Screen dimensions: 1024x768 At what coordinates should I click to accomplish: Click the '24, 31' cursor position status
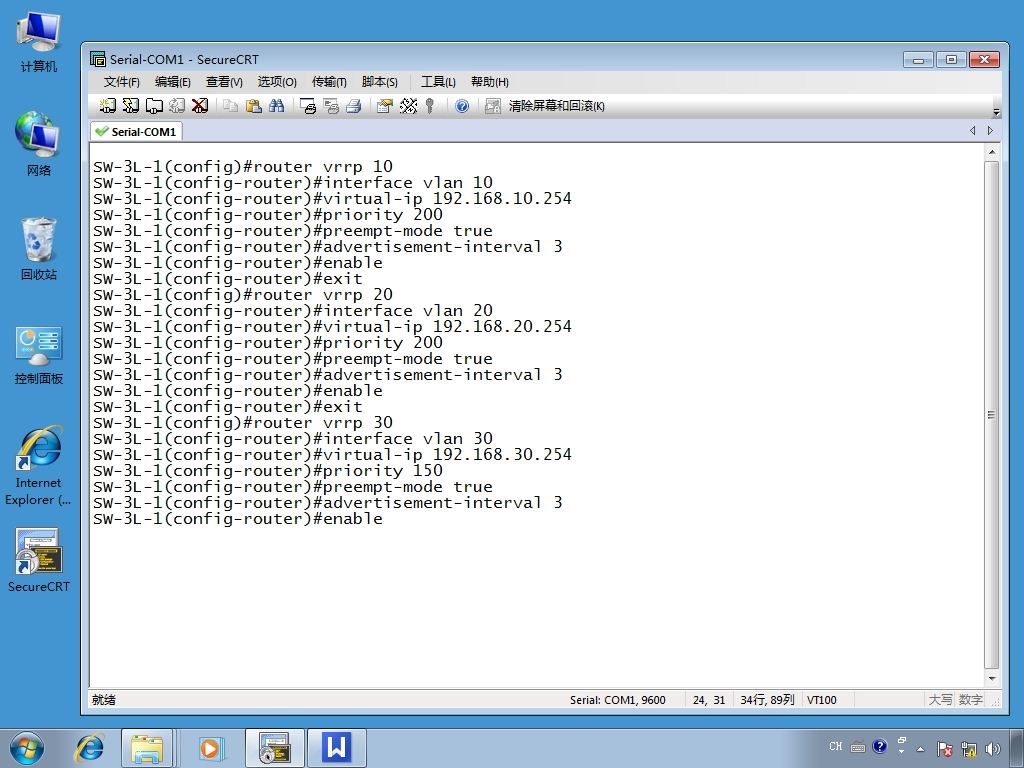pos(709,700)
